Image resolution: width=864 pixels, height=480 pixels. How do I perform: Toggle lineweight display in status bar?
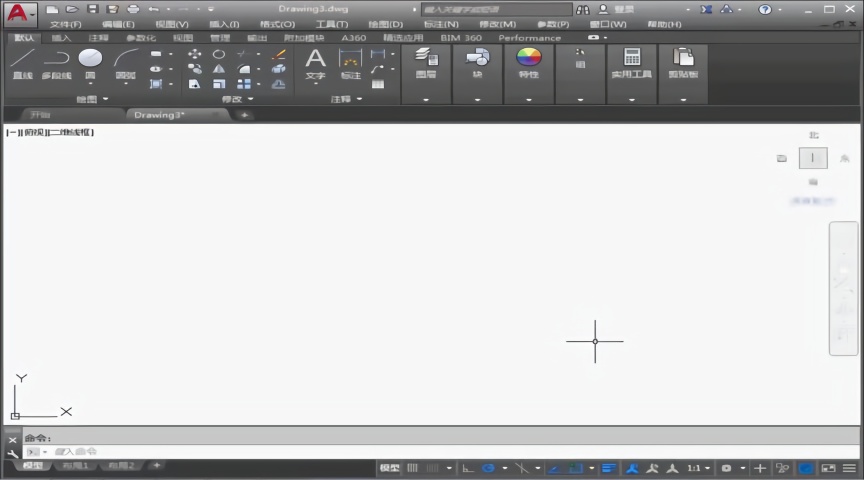point(608,468)
